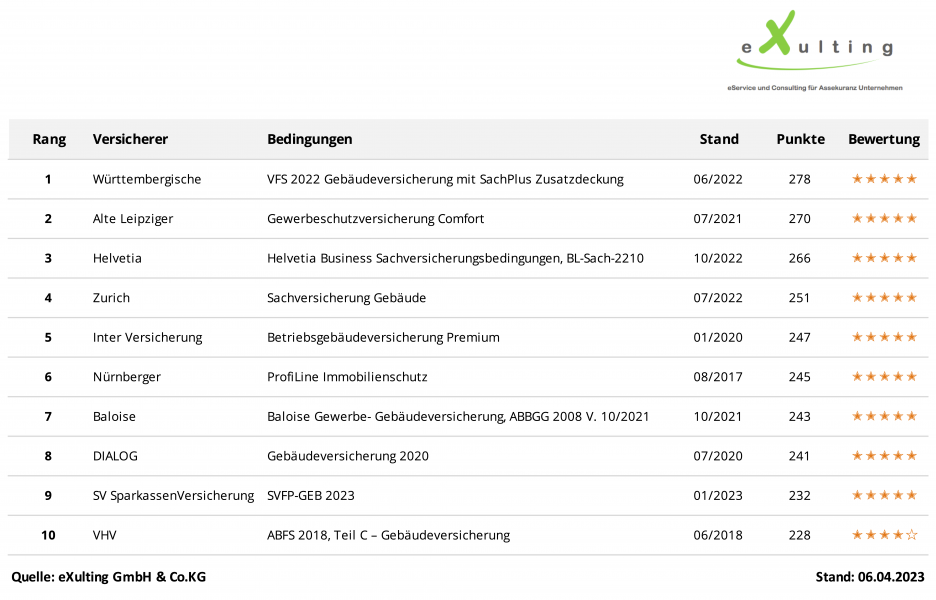The image size is (936, 600).
Task: Click the Baloise insurer name
Action: click(114, 416)
